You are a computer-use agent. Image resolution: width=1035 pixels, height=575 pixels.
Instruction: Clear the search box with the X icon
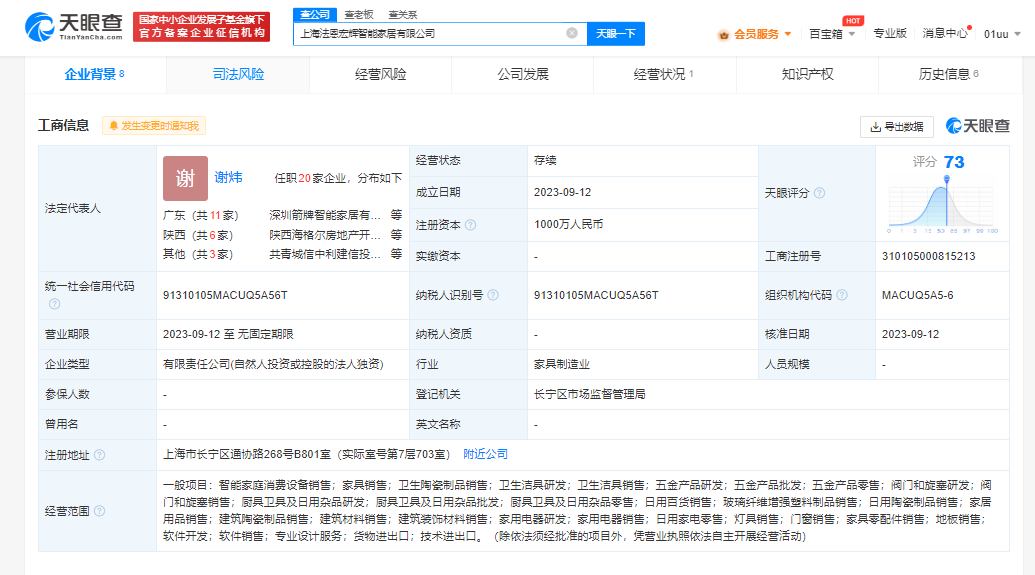pyautogui.click(x=572, y=33)
